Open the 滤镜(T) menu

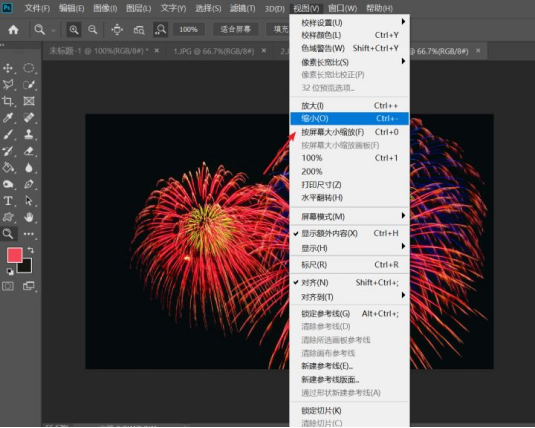pyautogui.click(x=242, y=8)
